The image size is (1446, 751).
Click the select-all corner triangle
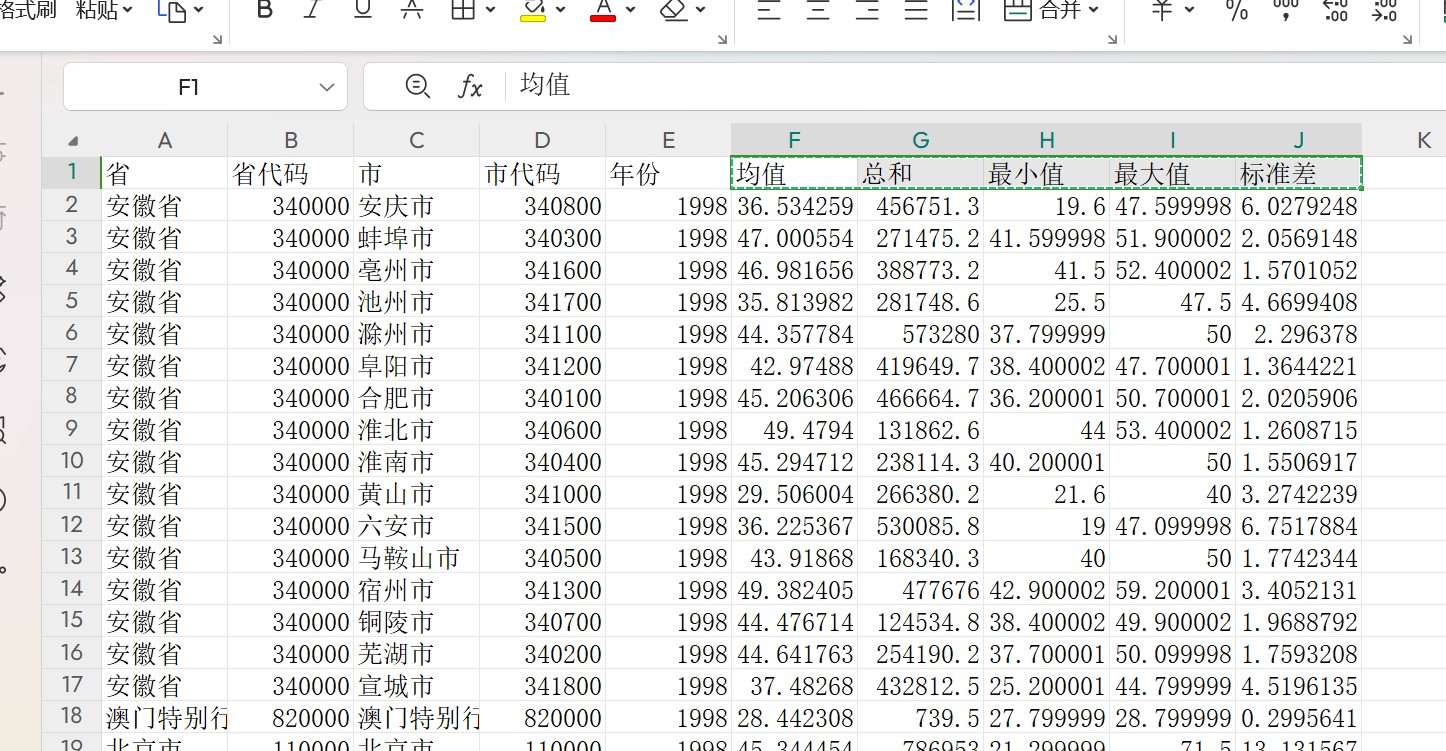72,141
